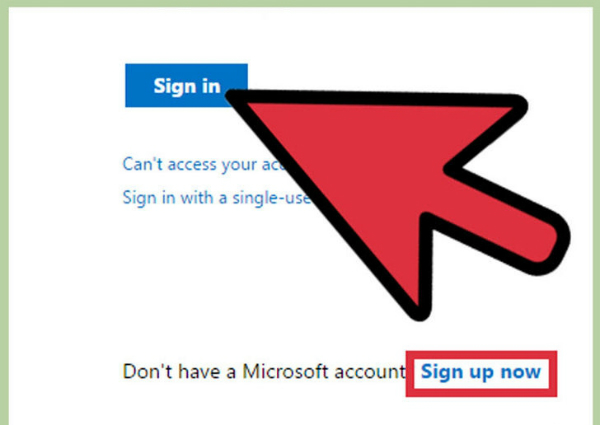Click the word "Sign" on the blue button
Image resolution: width=600 pixels, height=425 pixels.
pyautogui.click(x=170, y=86)
